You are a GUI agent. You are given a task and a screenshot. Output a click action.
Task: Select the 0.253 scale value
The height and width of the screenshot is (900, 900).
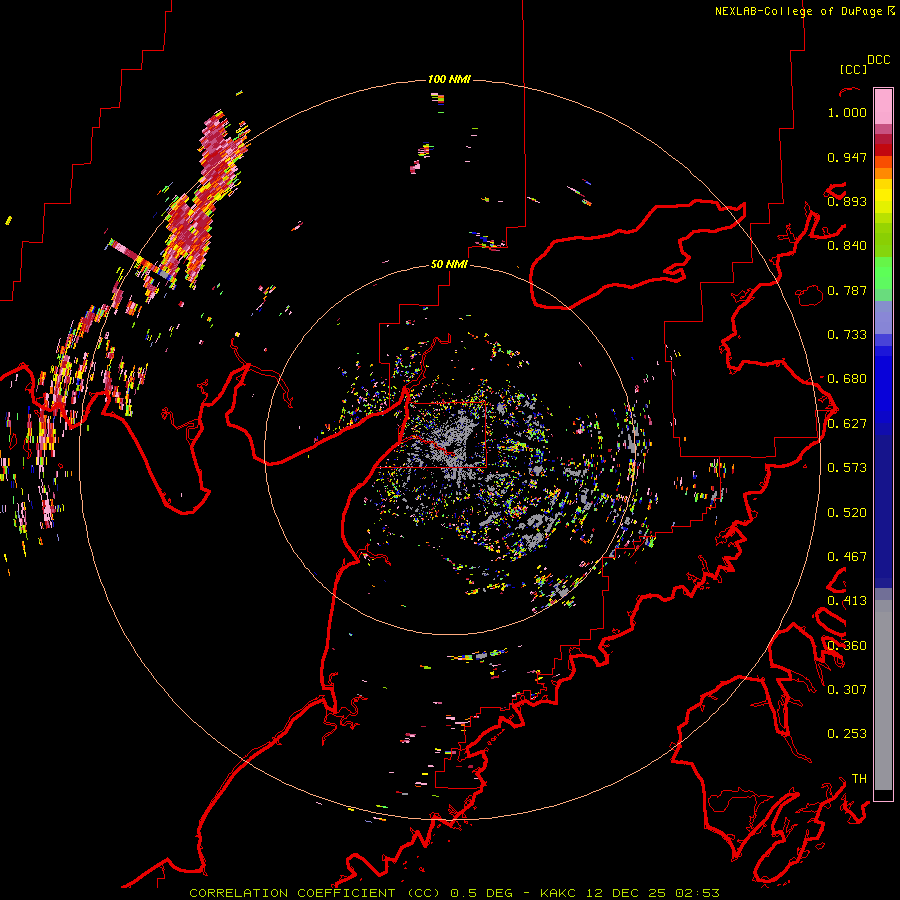tap(847, 734)
